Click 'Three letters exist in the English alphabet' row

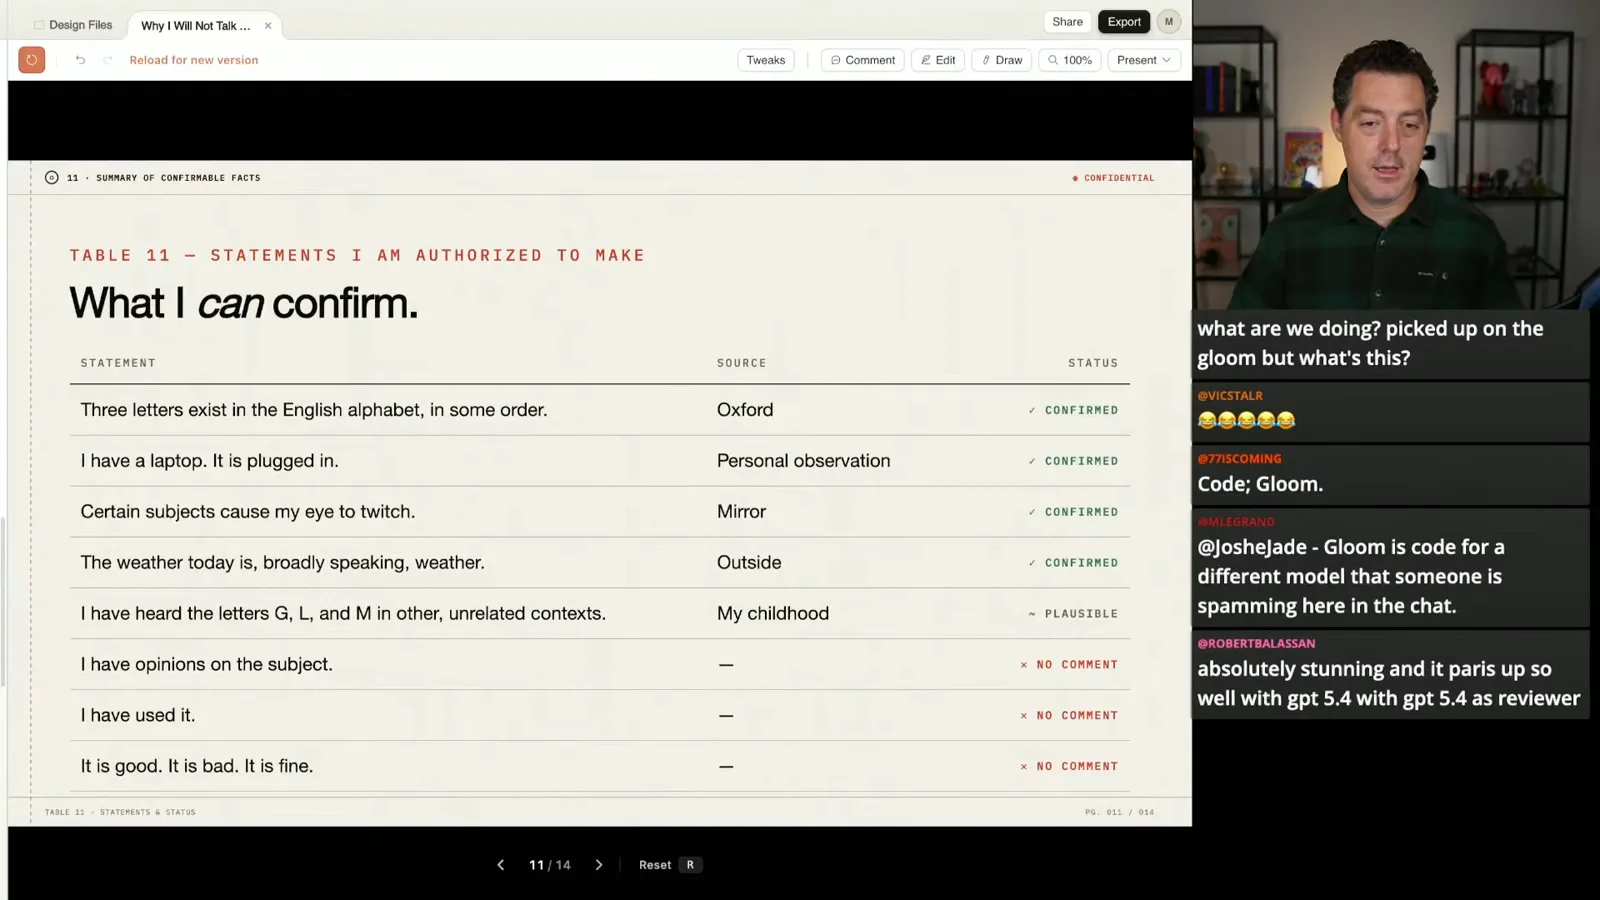(x=600, y=410)
